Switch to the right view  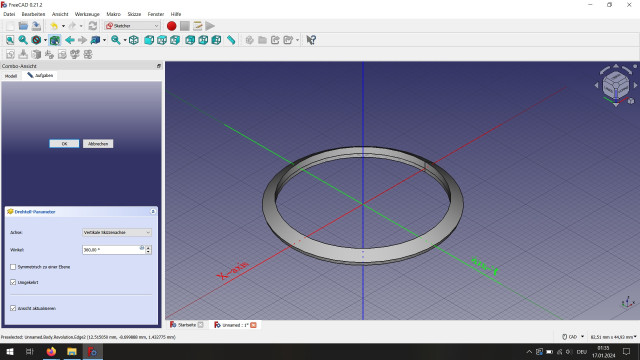(175, 40)
